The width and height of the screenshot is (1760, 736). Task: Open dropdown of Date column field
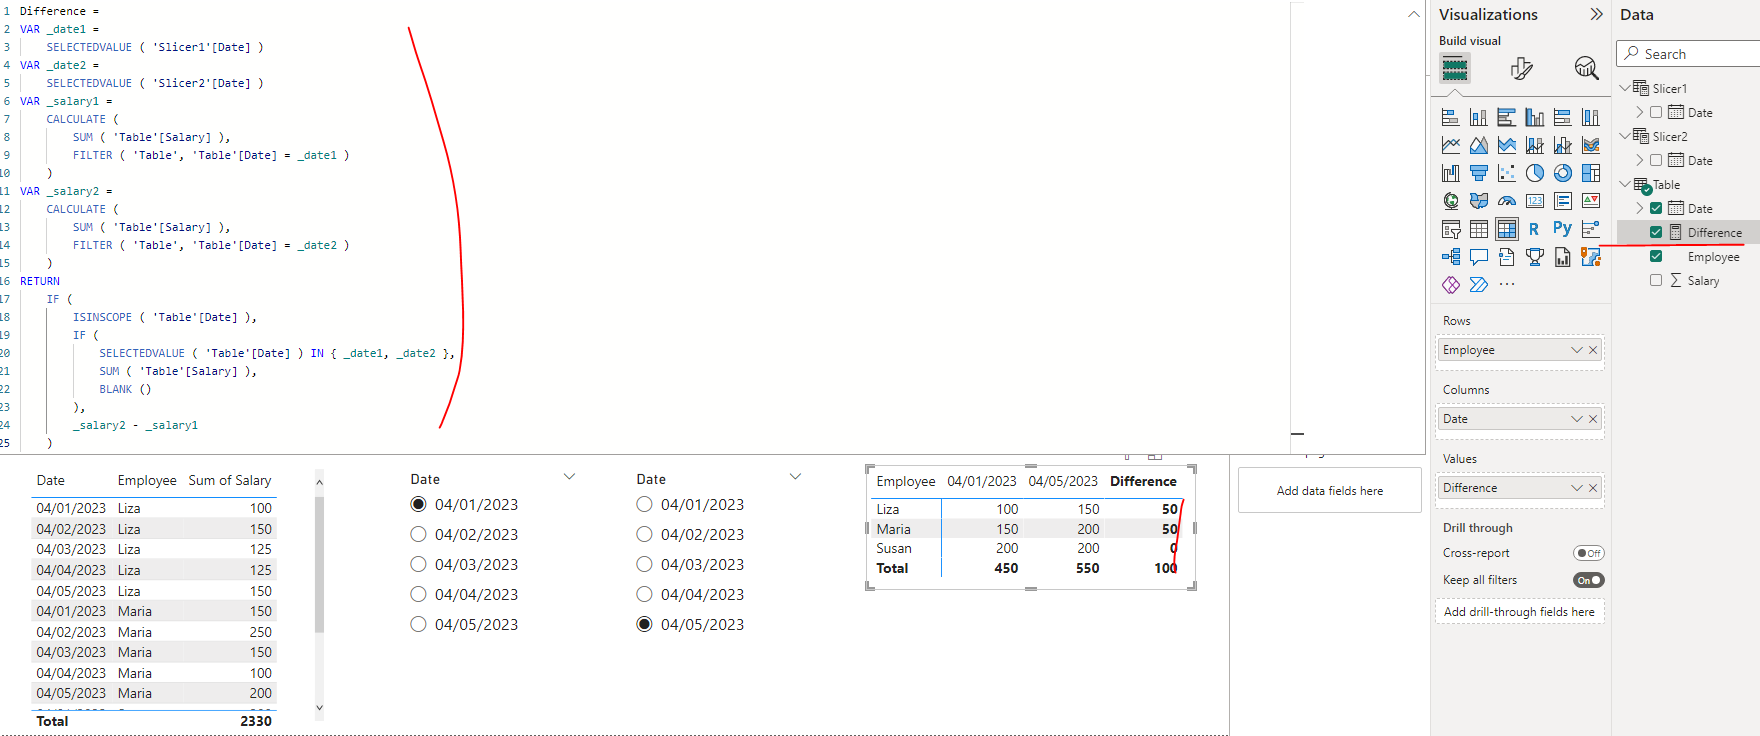(x=1577, y=419)
